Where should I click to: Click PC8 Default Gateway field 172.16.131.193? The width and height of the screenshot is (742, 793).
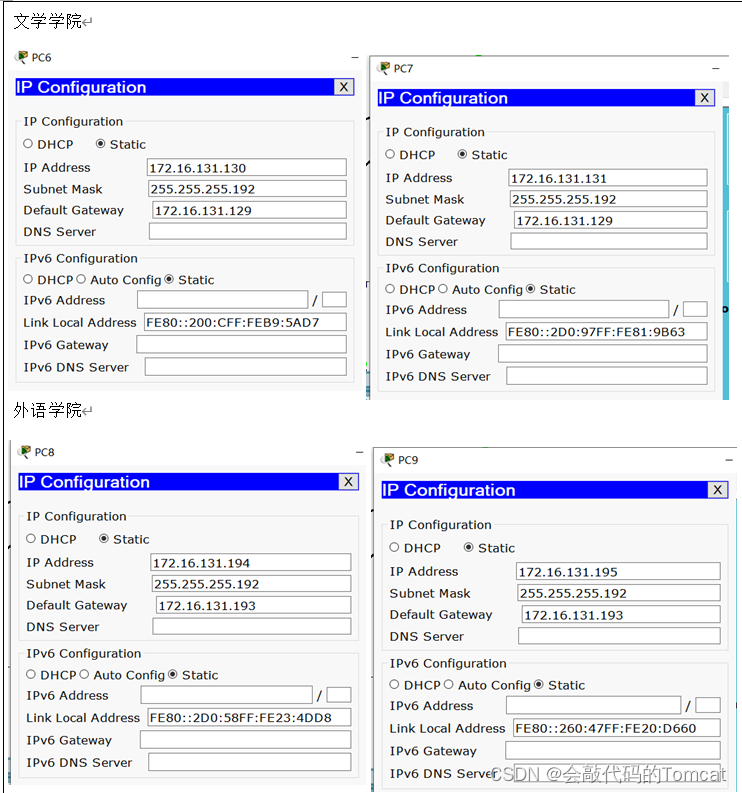pyautogui.click(x=253, y=605)
